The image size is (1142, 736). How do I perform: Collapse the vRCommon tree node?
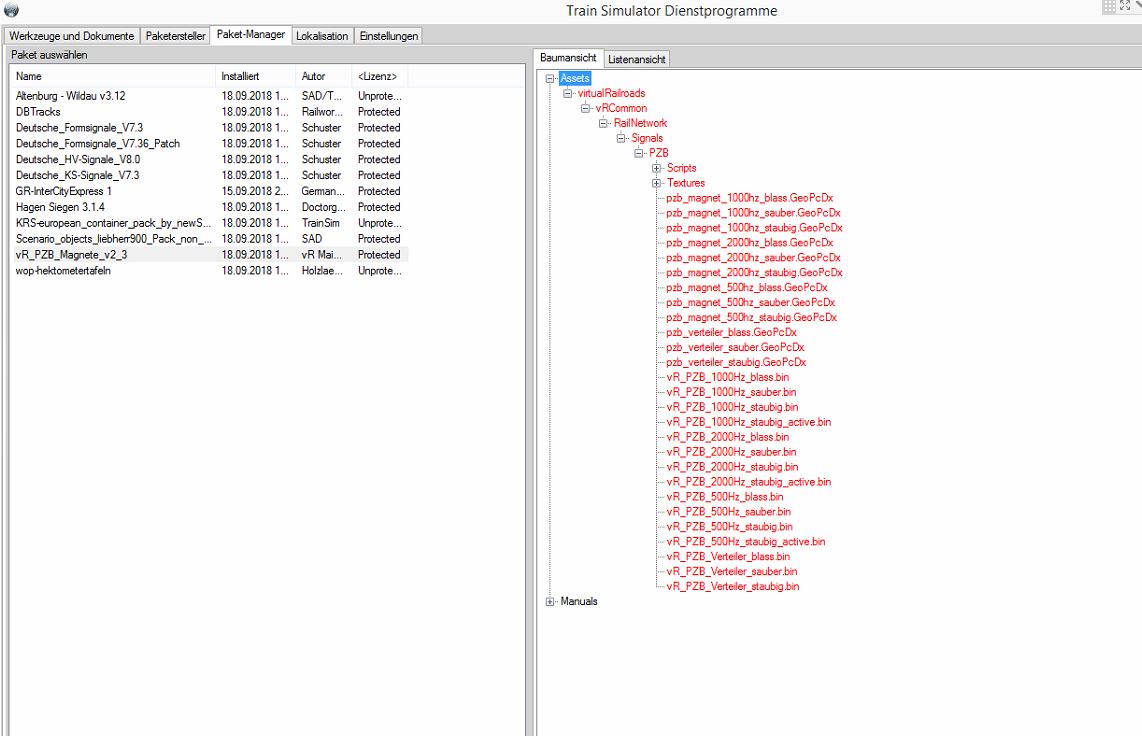coord(585,108)
